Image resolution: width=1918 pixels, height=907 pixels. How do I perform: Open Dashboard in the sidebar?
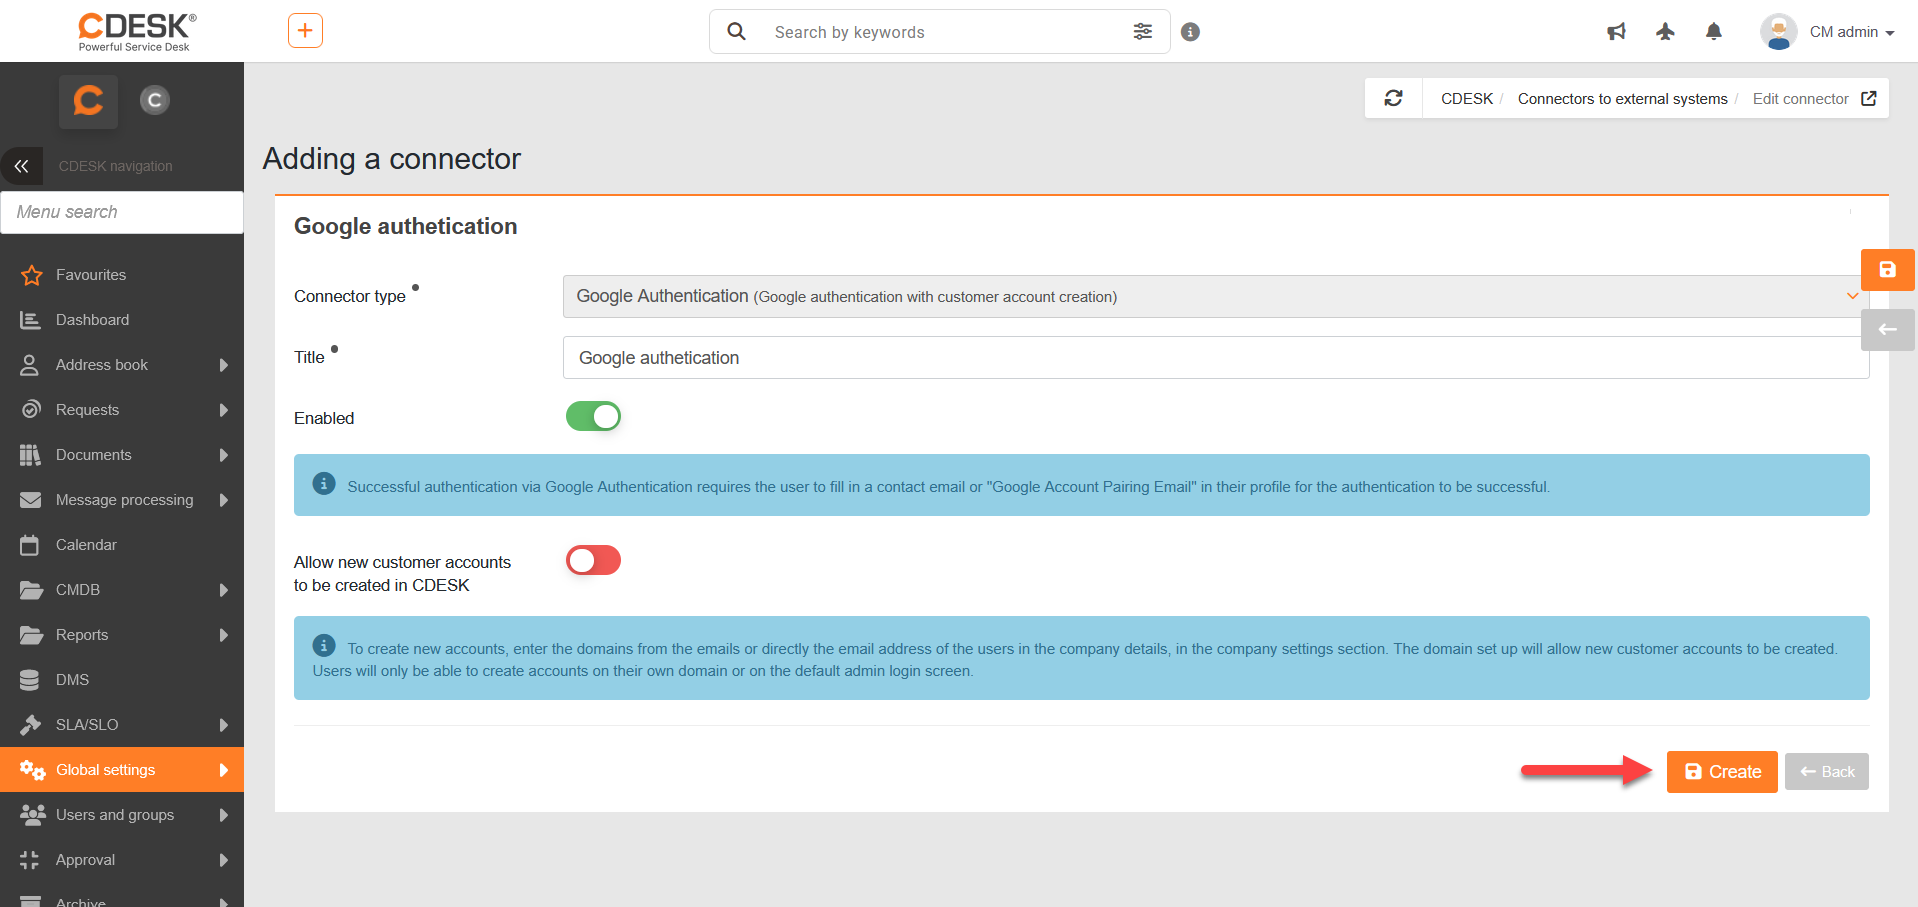tap(92, 320)
